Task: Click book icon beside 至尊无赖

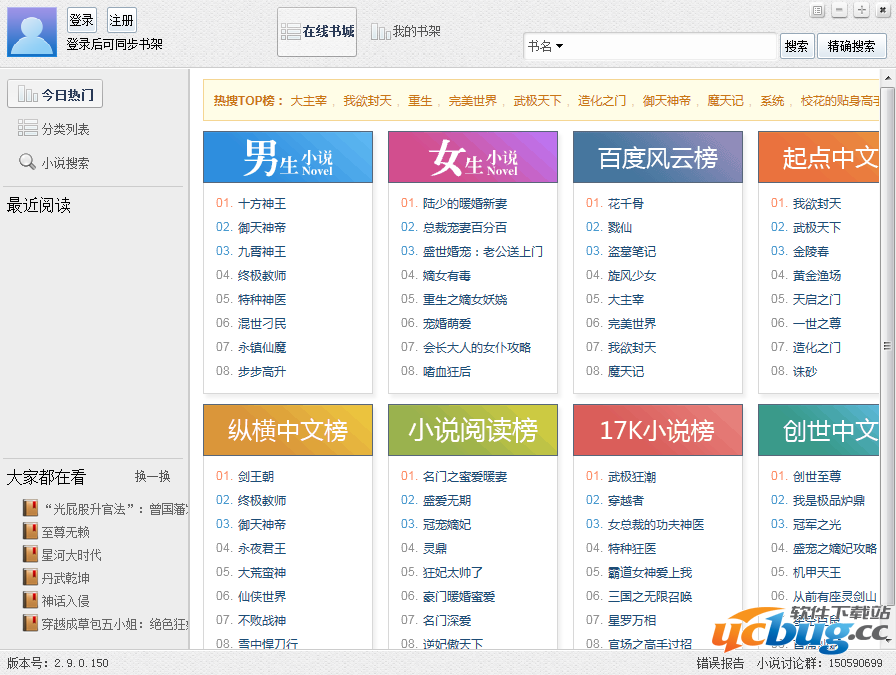Action: [x=30, y=532]
